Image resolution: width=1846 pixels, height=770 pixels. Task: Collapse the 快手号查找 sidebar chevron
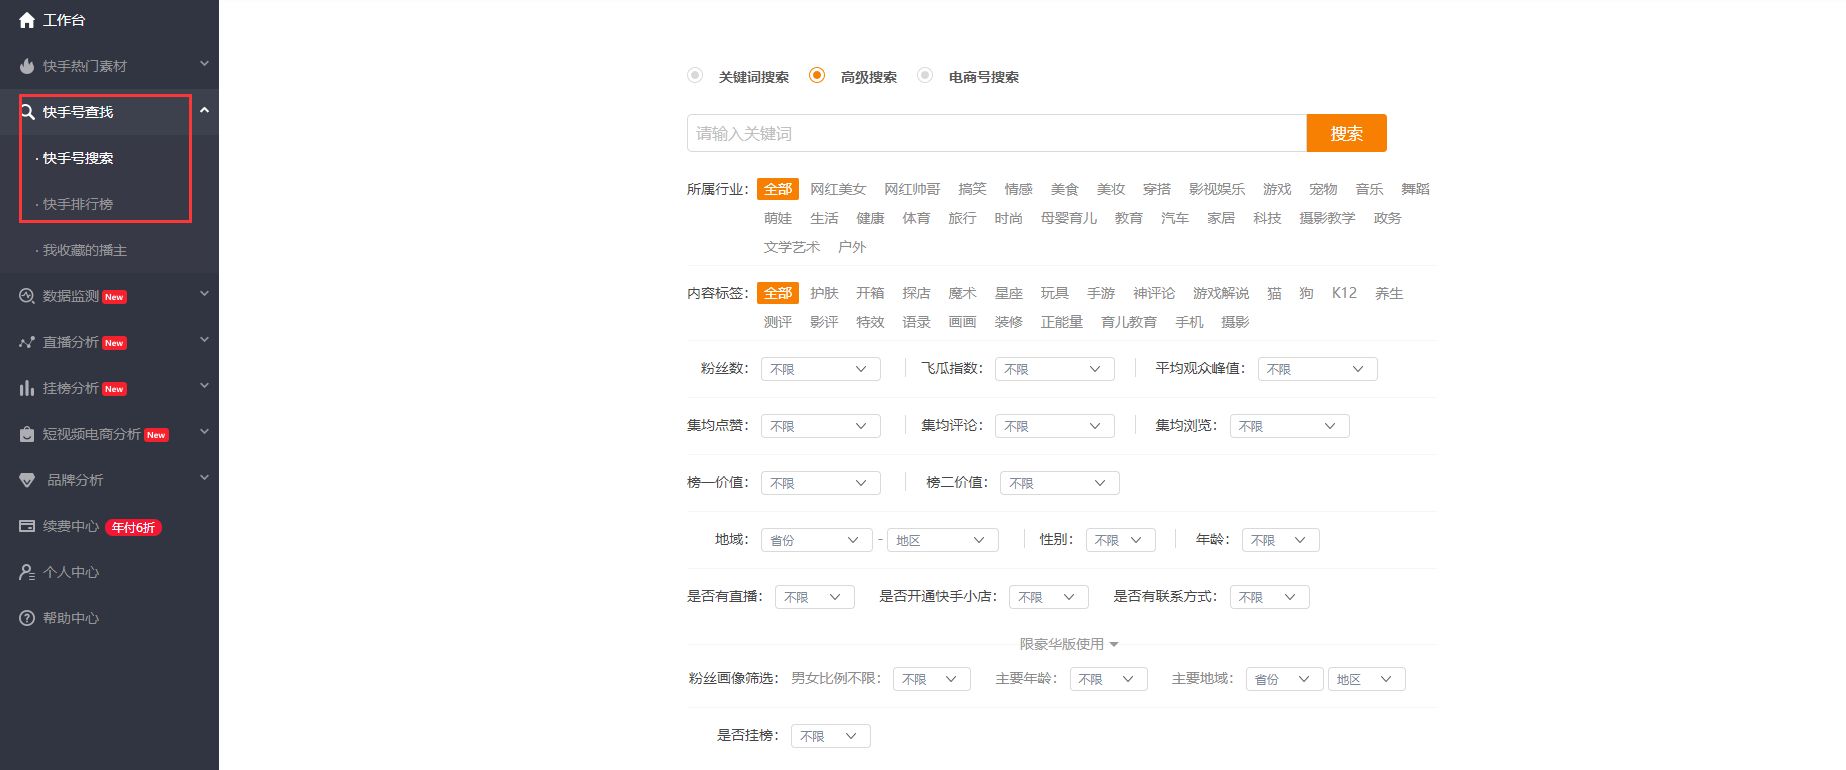pyautogui.click(x=204, y=110)
